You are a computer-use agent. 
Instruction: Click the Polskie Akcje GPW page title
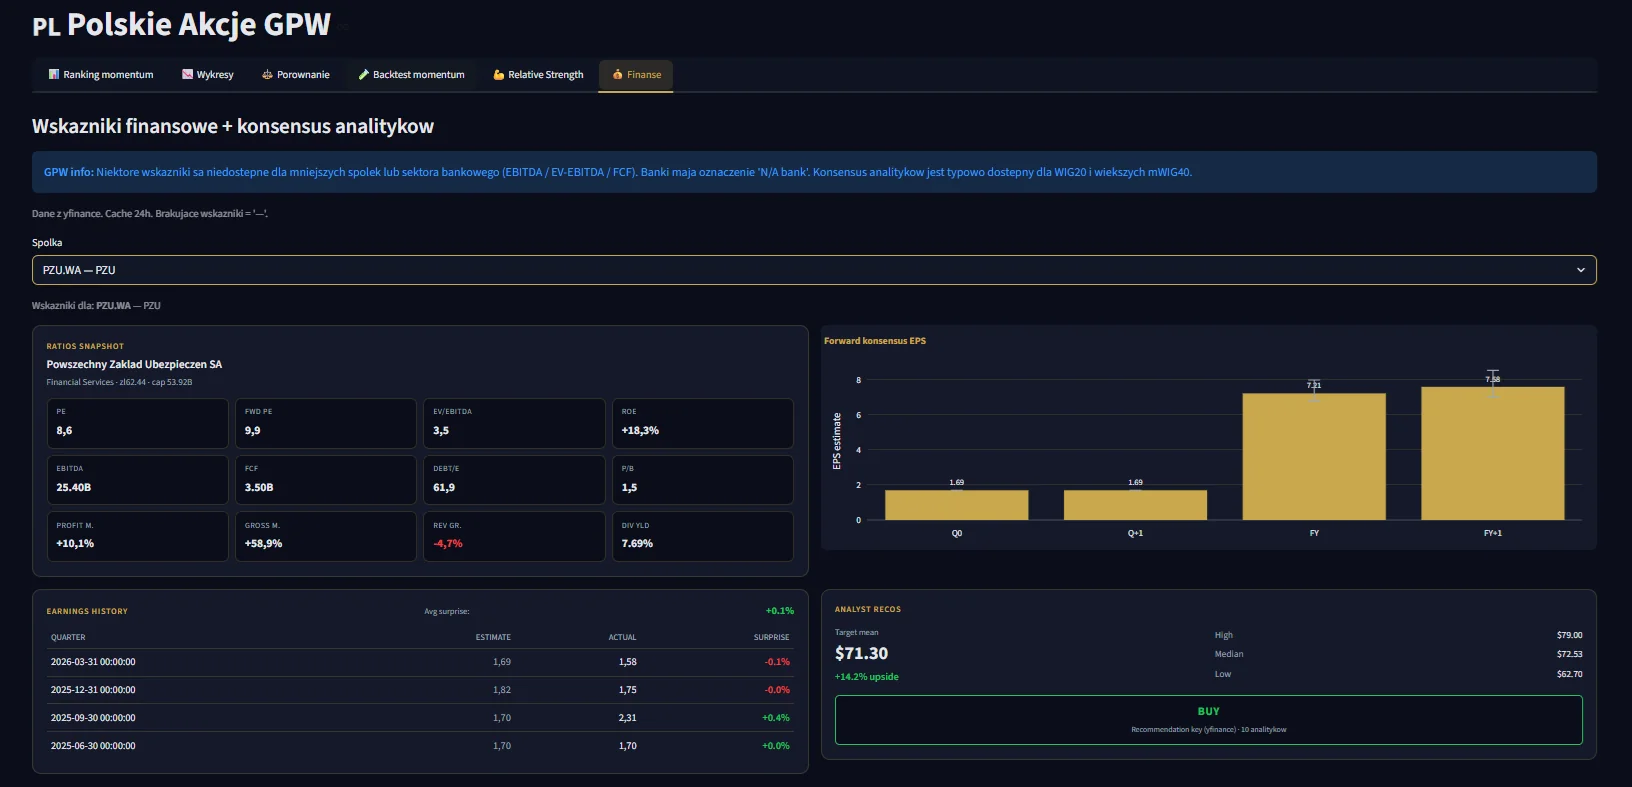(x=181, y=25)
